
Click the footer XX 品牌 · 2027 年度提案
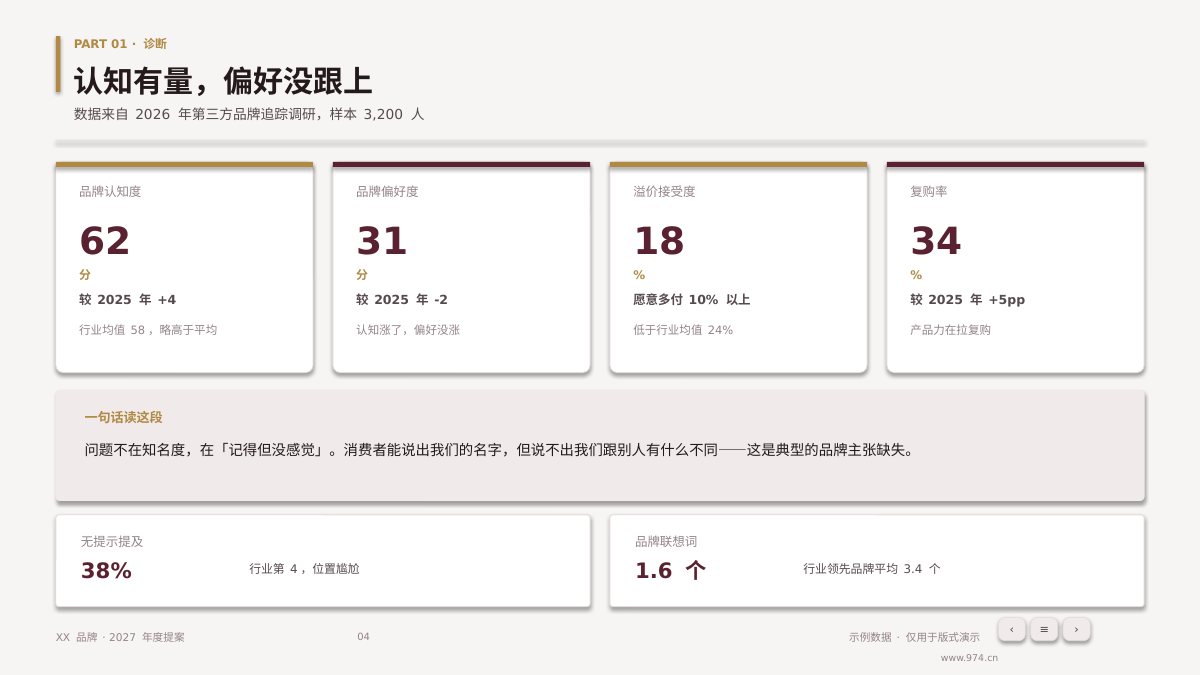click(120, 637)
